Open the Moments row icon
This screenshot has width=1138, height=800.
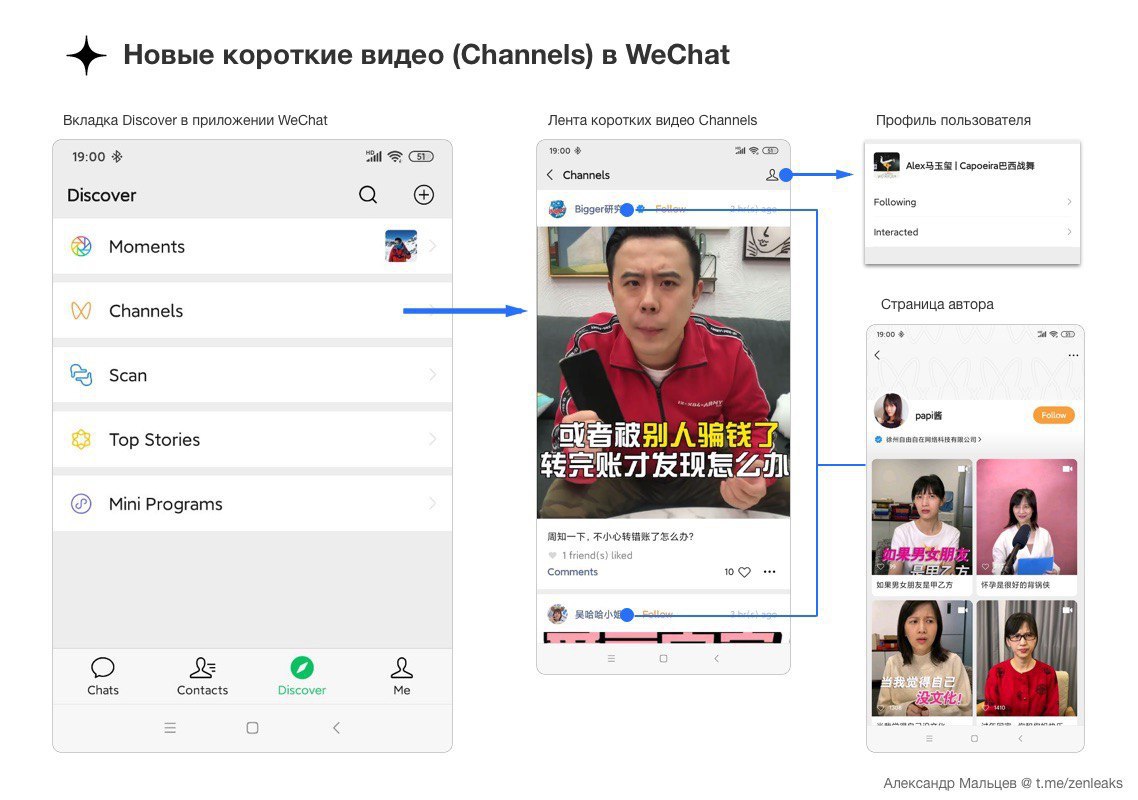81,246
